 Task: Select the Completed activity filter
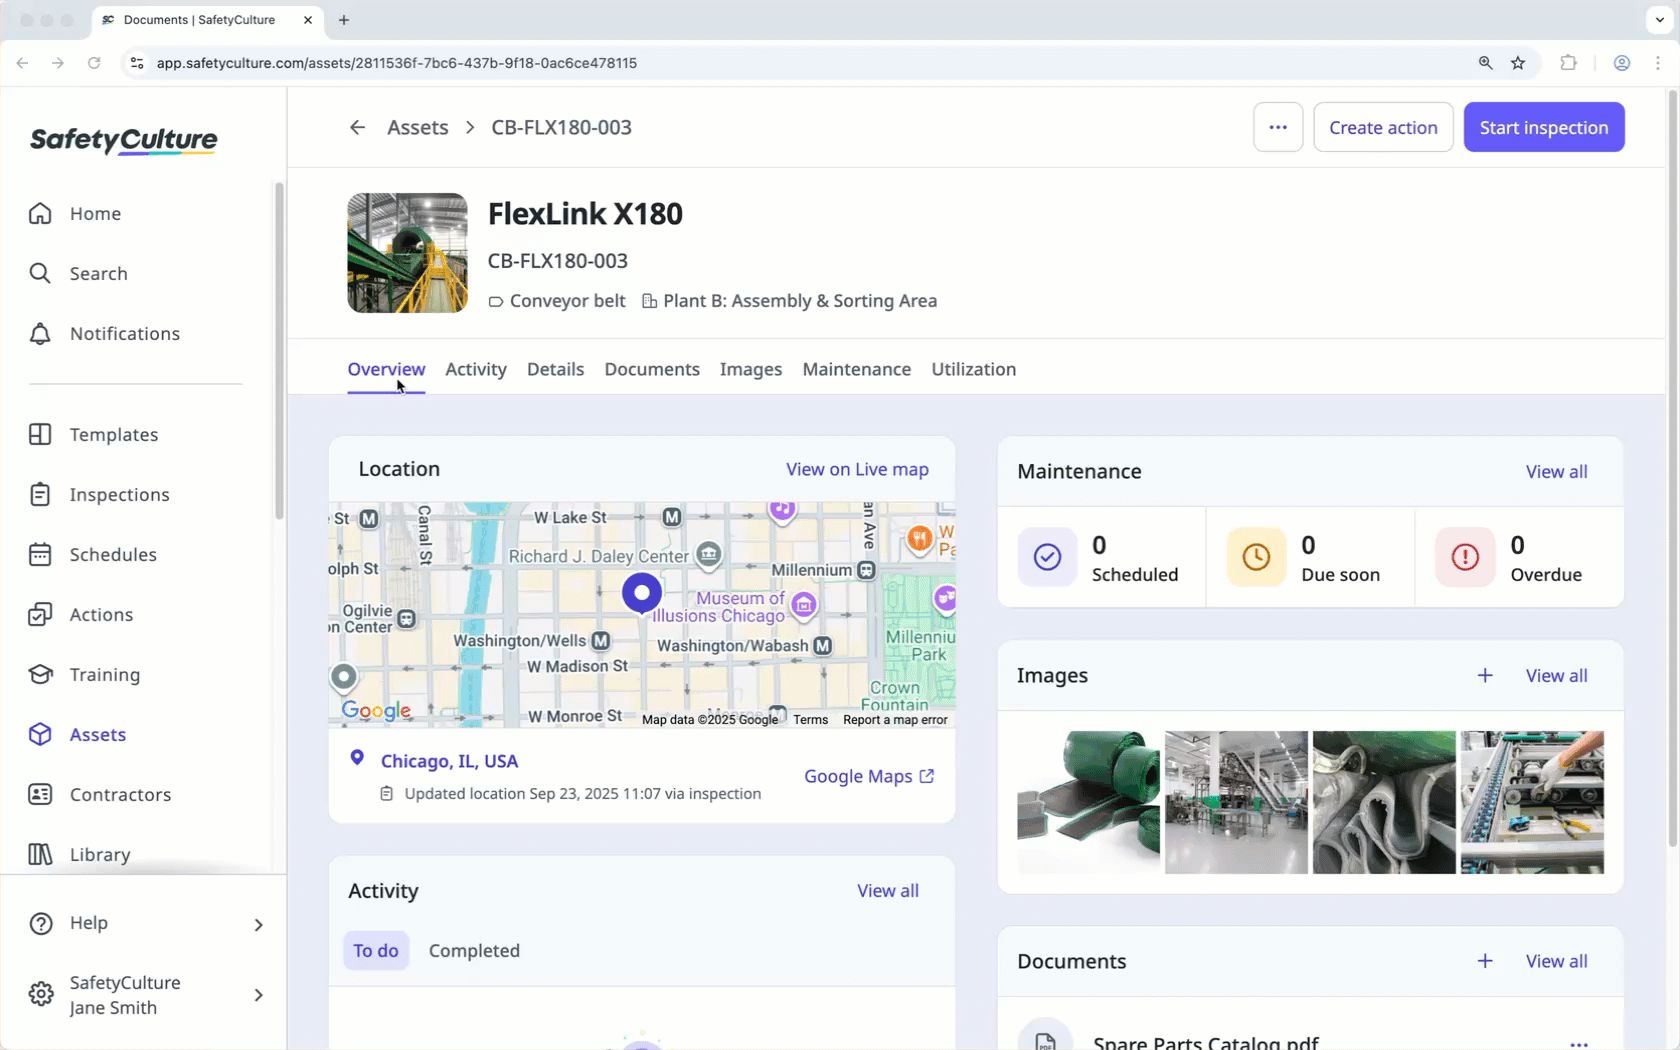(x=474, y=951)
